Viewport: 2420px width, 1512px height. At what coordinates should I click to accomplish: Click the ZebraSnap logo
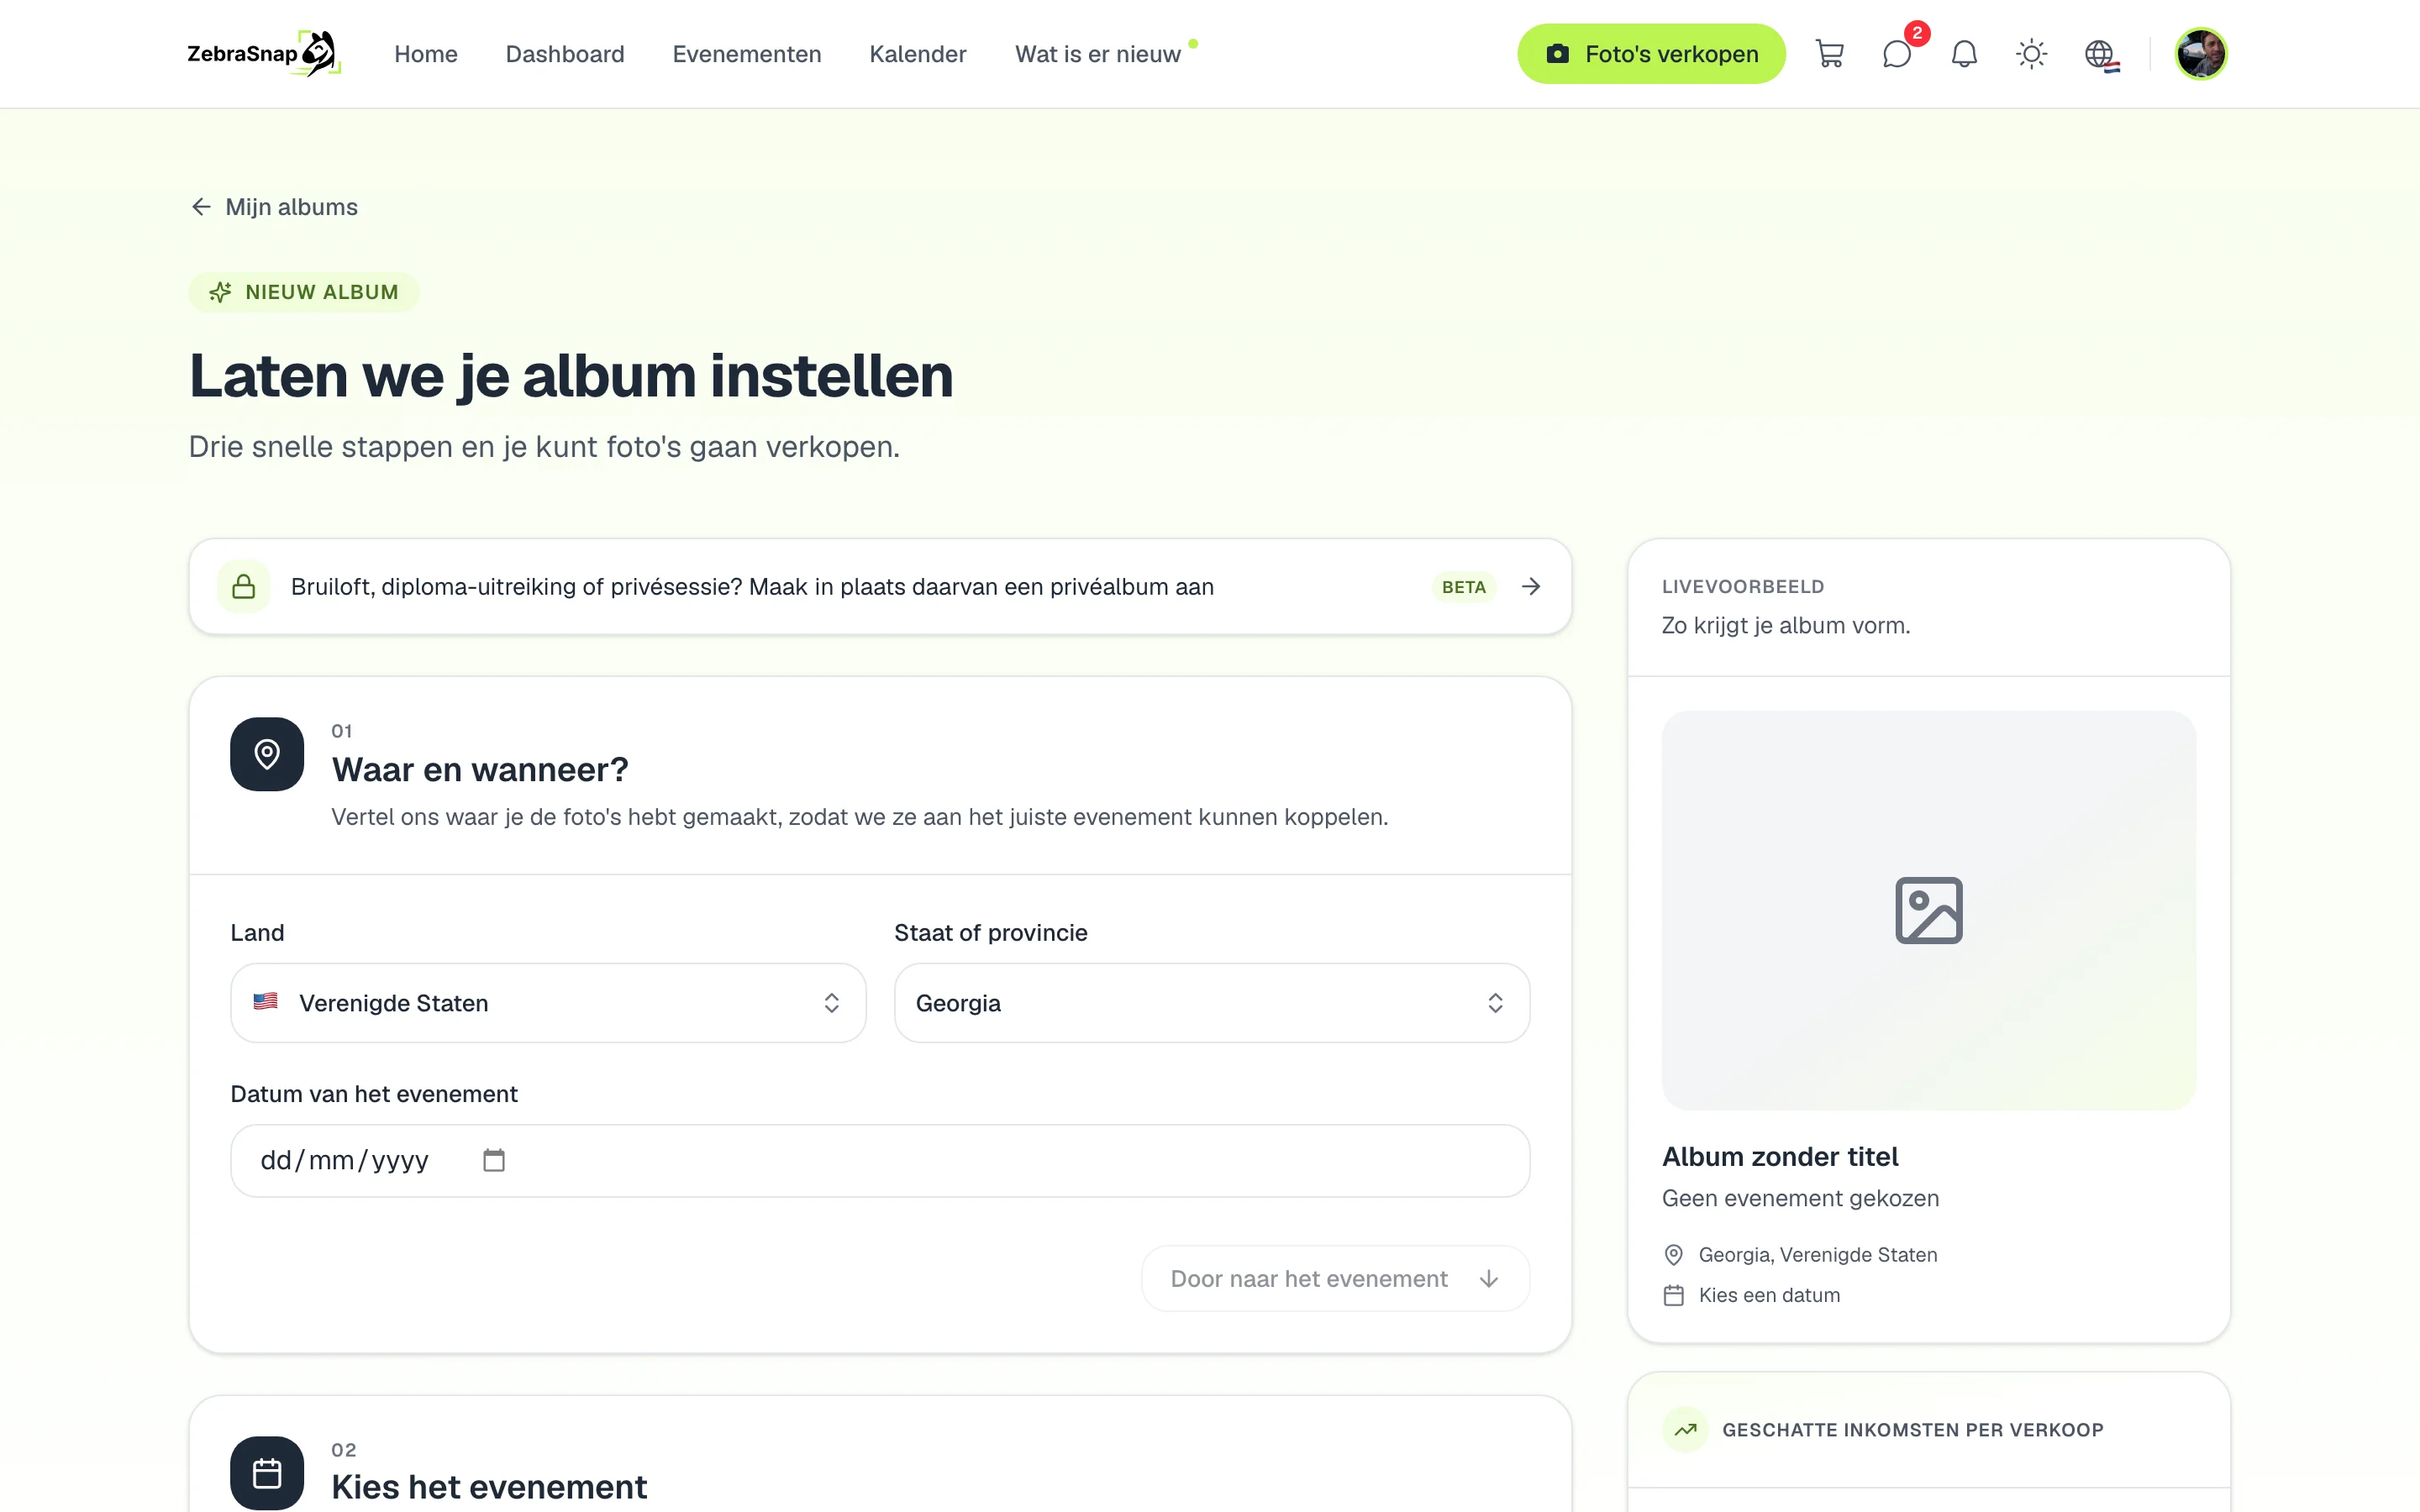pyautogui.click(x=264, y=54)
